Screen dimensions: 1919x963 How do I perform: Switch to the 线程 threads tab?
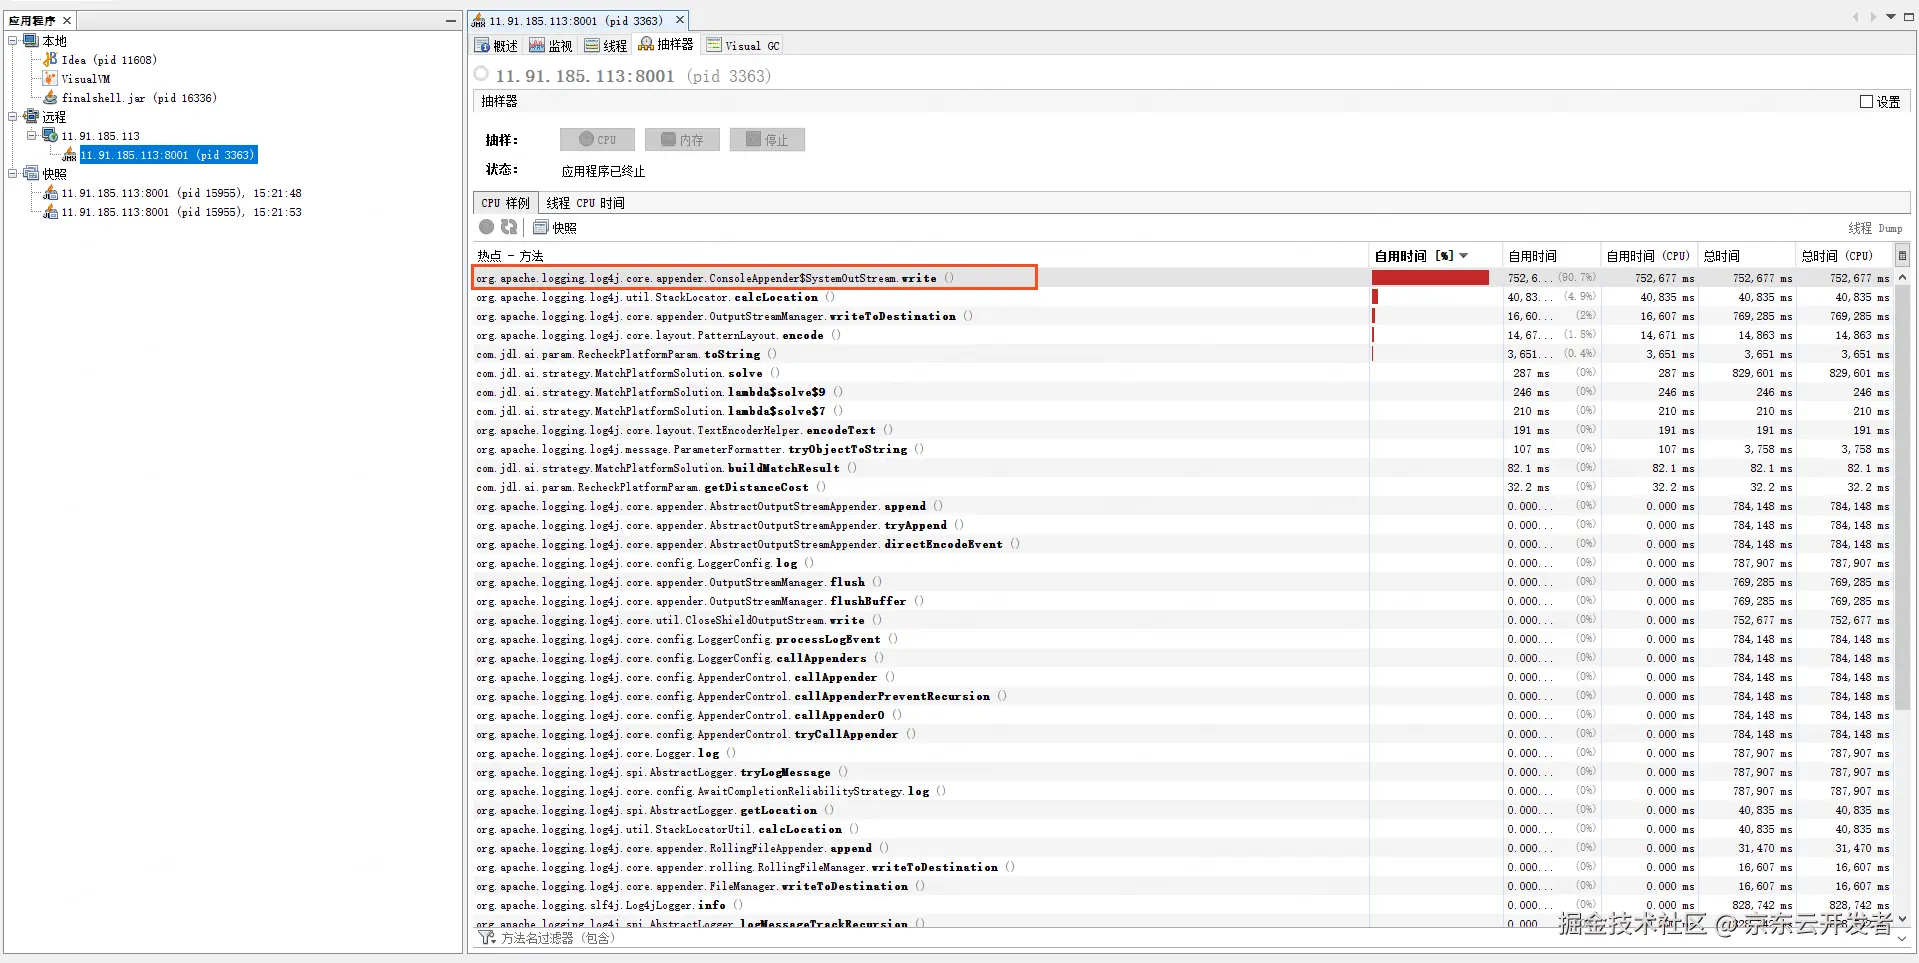coord(606,45)
